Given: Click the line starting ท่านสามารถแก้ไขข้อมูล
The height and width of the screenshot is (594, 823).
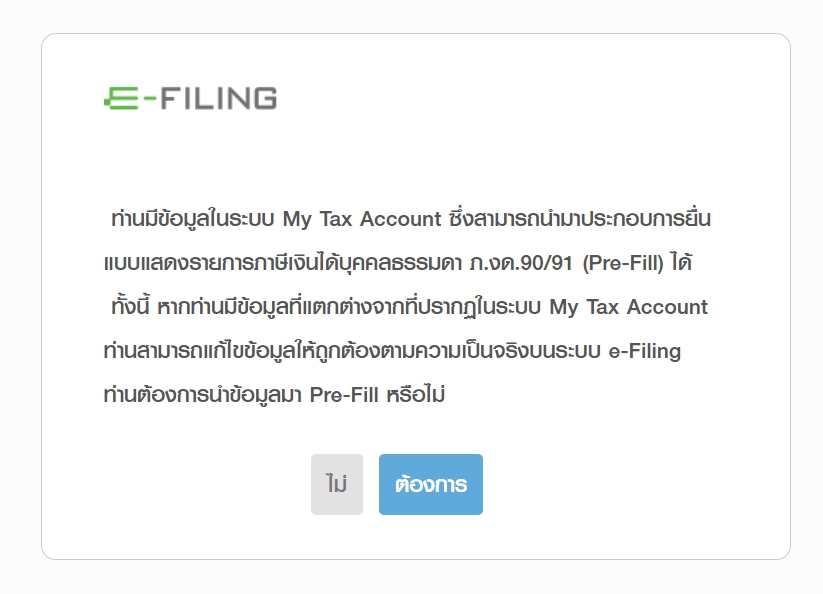Looking at the screenshot, I should pyautogui.click(x=392, y=351).
